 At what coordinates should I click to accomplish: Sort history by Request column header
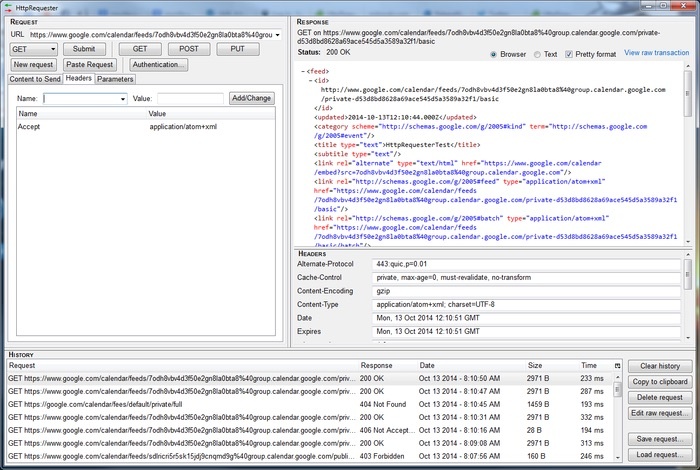coord(183,366)
